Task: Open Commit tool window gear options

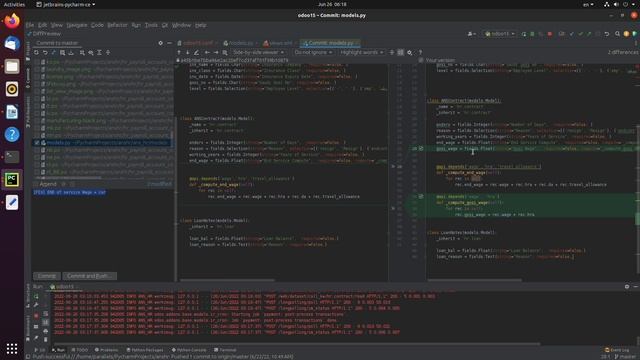Action: 160,43
